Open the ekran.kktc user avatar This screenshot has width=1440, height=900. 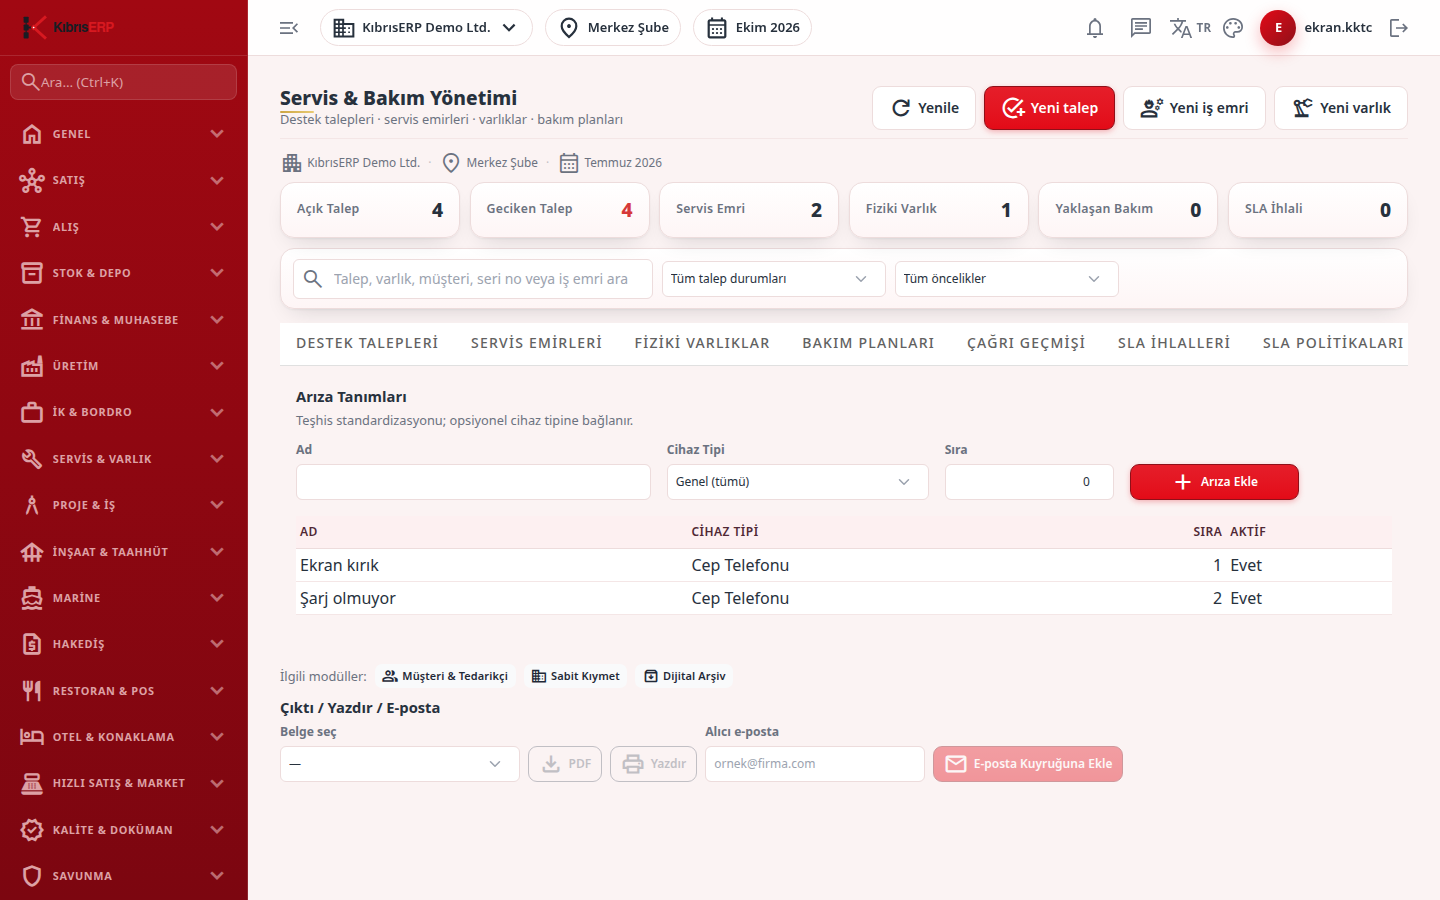(1278, 28)
